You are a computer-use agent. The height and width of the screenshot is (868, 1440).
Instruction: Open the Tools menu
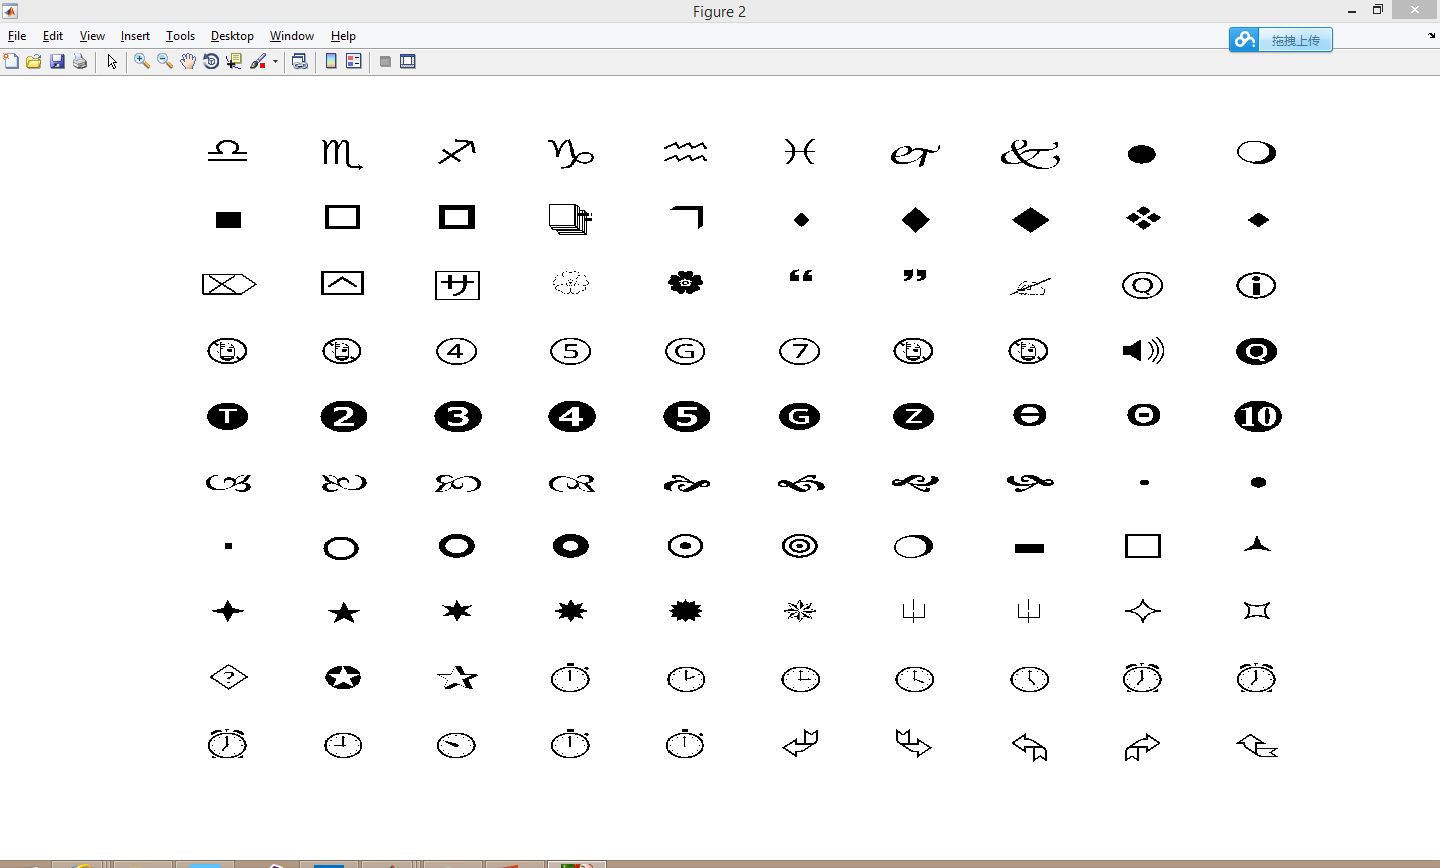(x=180, y=36)
